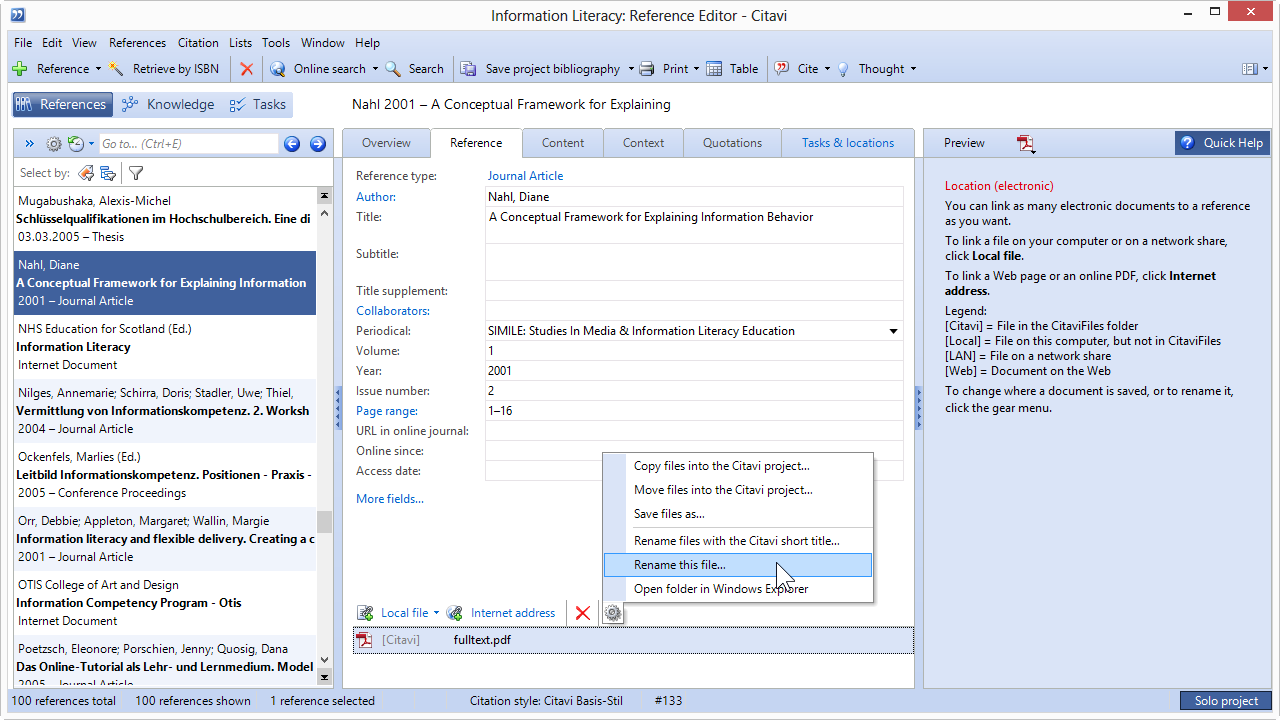
Task: Switch to the Knowledge workspace
Action: (x=167, y=104)
